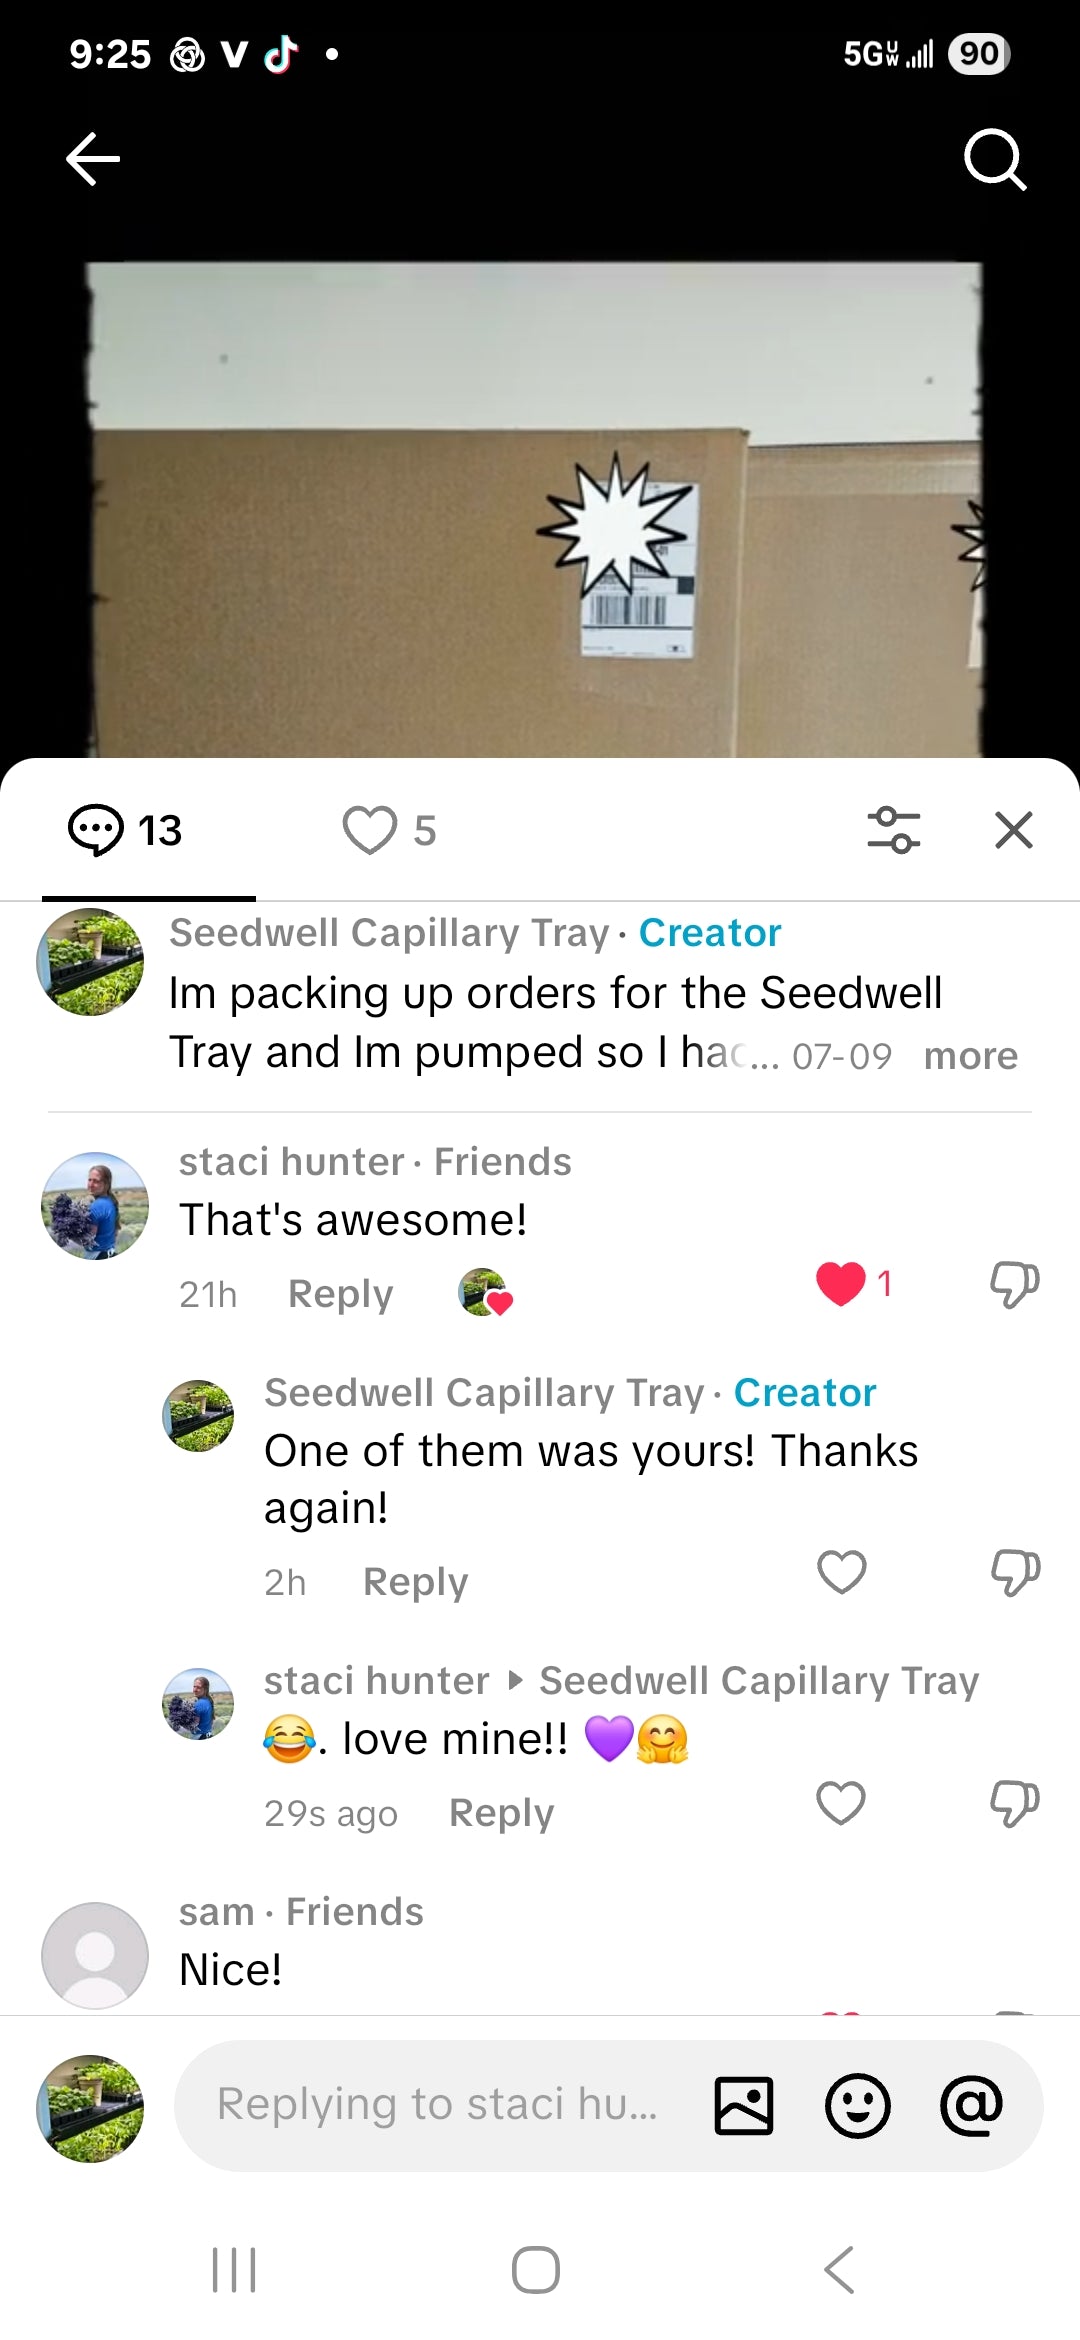Open search with the magnifier icon

995,159
